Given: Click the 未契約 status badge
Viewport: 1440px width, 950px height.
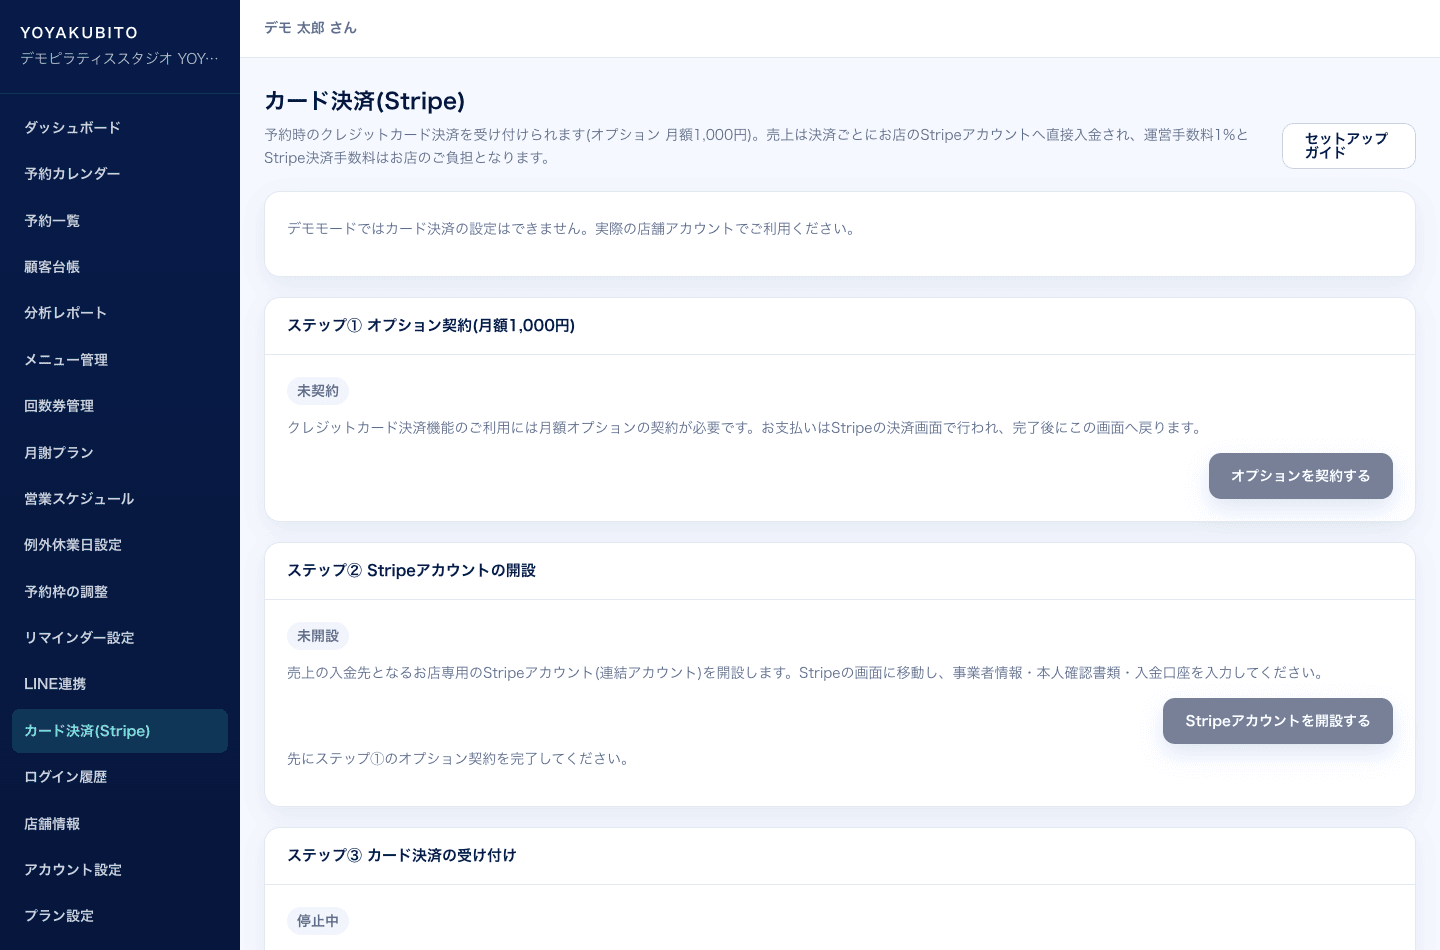Looking at the screenshot, I should pos(318,391).
